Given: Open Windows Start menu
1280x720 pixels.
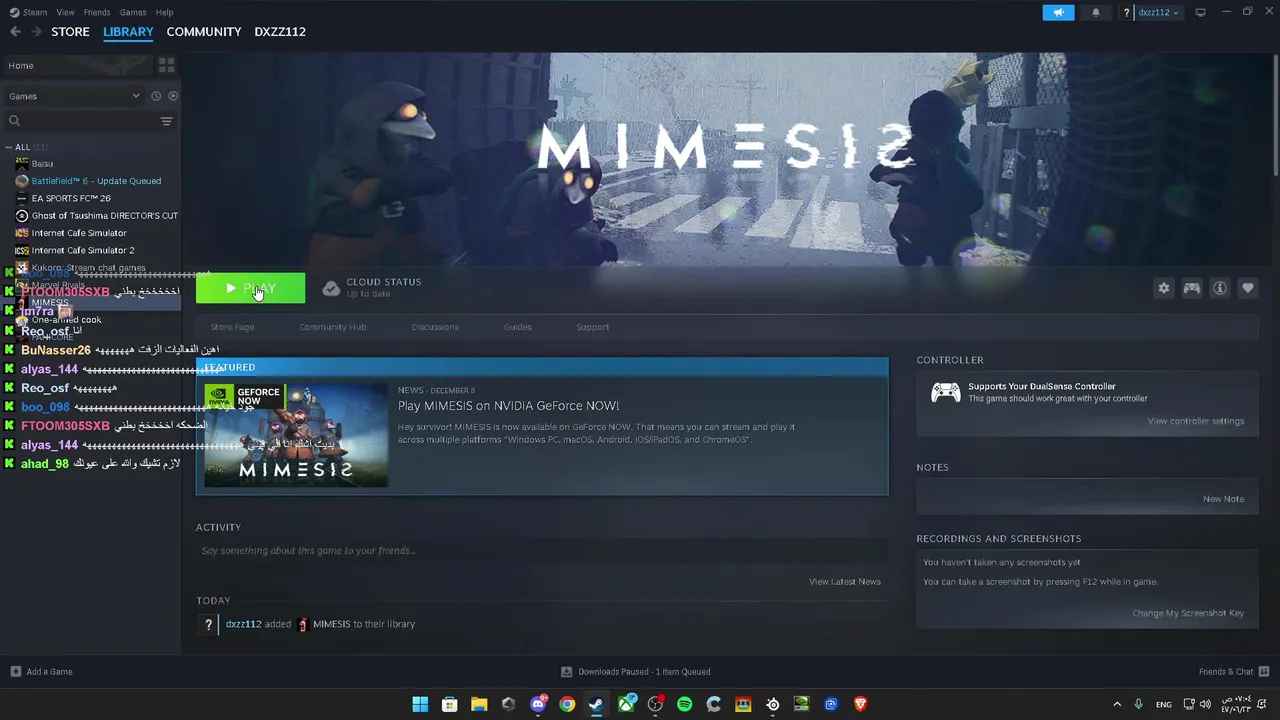Looking at the screenshot, I should tap(420, 704).
